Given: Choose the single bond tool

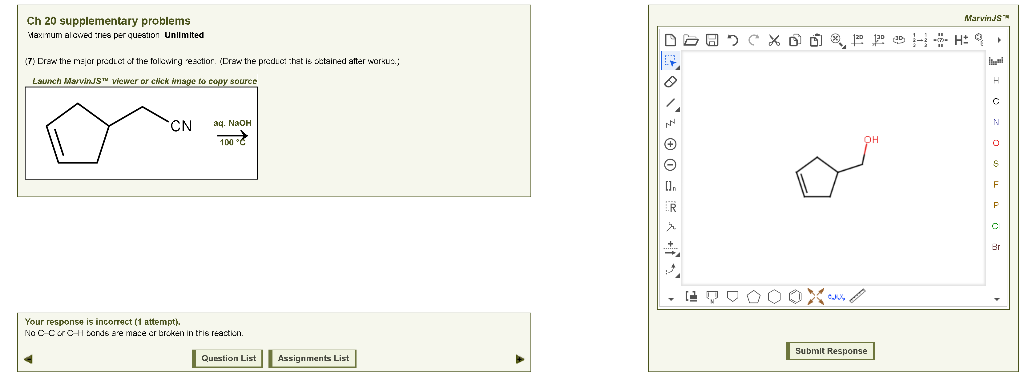Looking at the screenshot, I should pos(671,103).
